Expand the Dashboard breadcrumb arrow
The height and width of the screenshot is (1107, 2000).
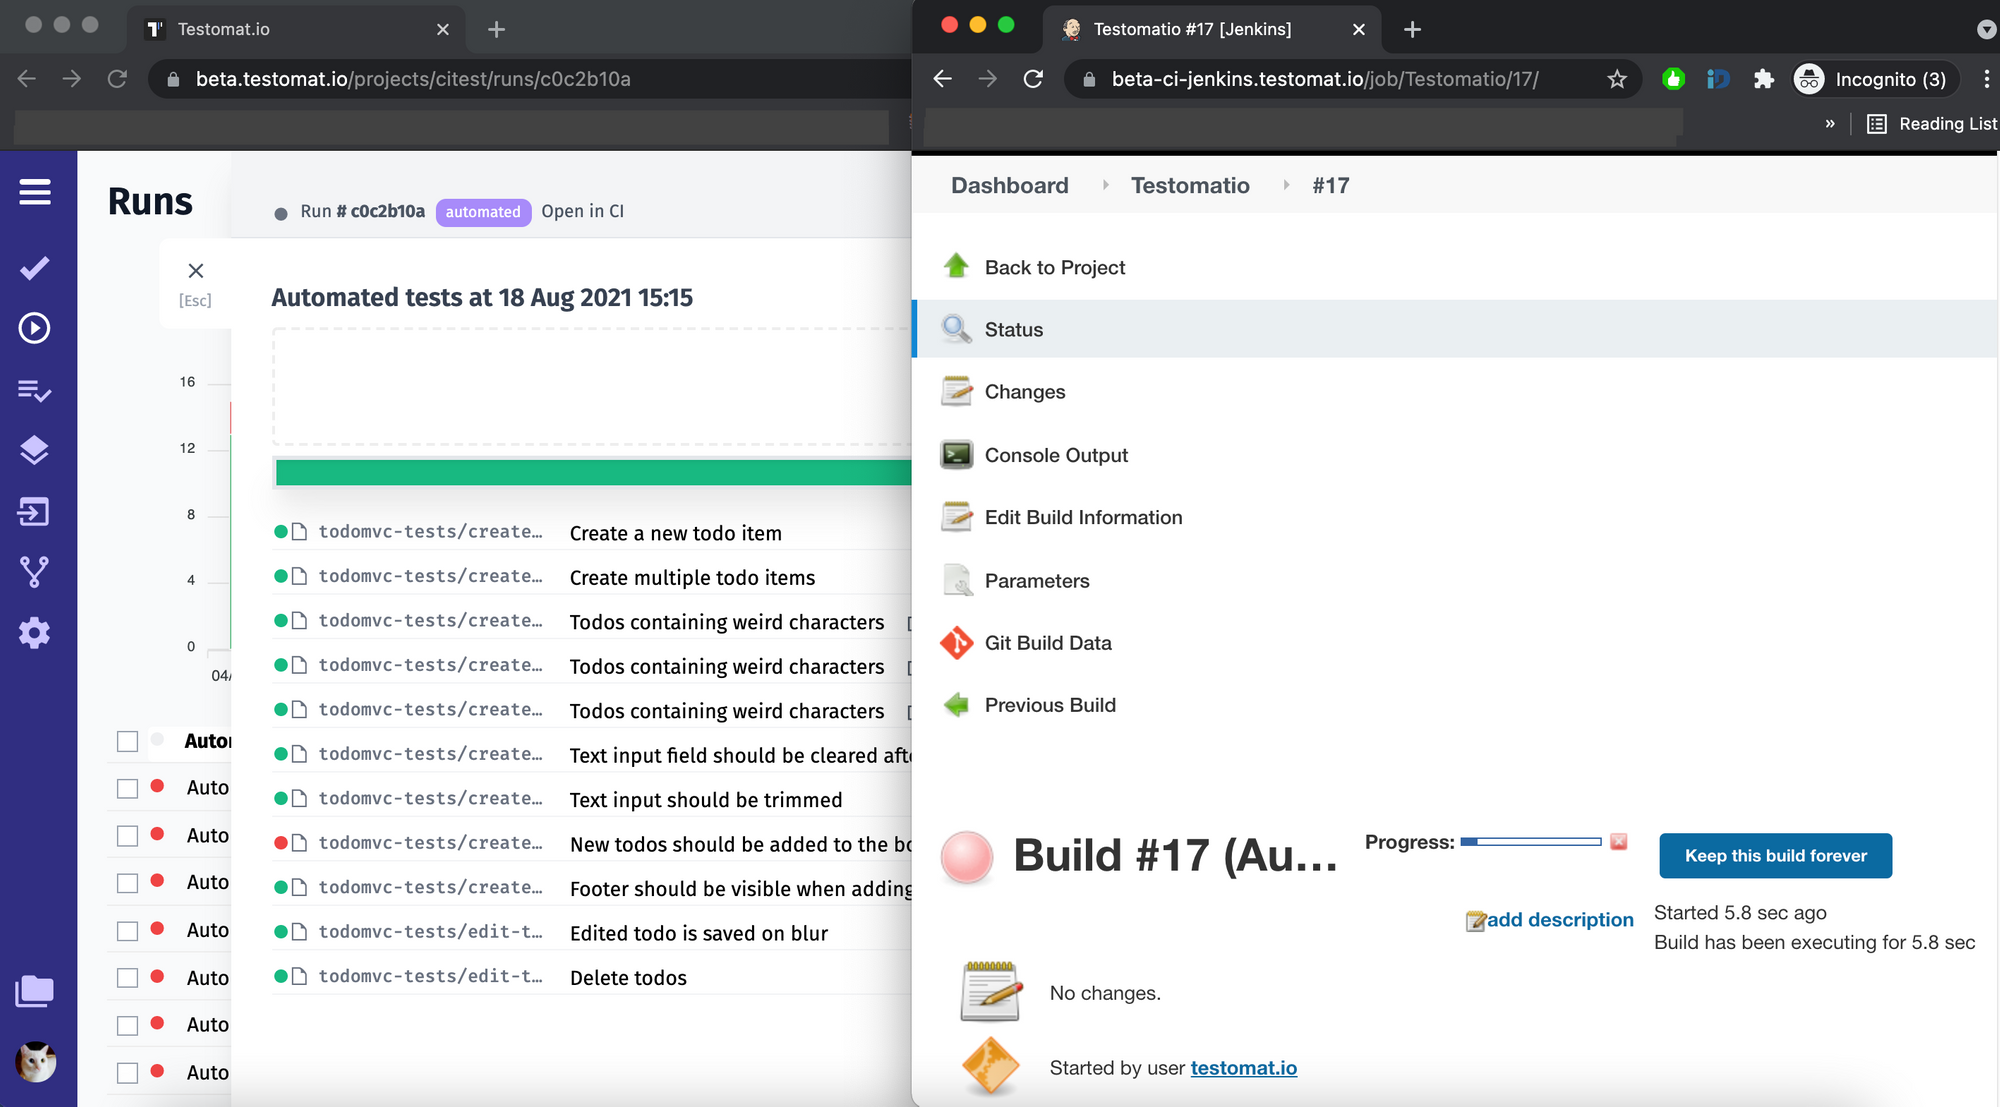(x=1105, y=185)
